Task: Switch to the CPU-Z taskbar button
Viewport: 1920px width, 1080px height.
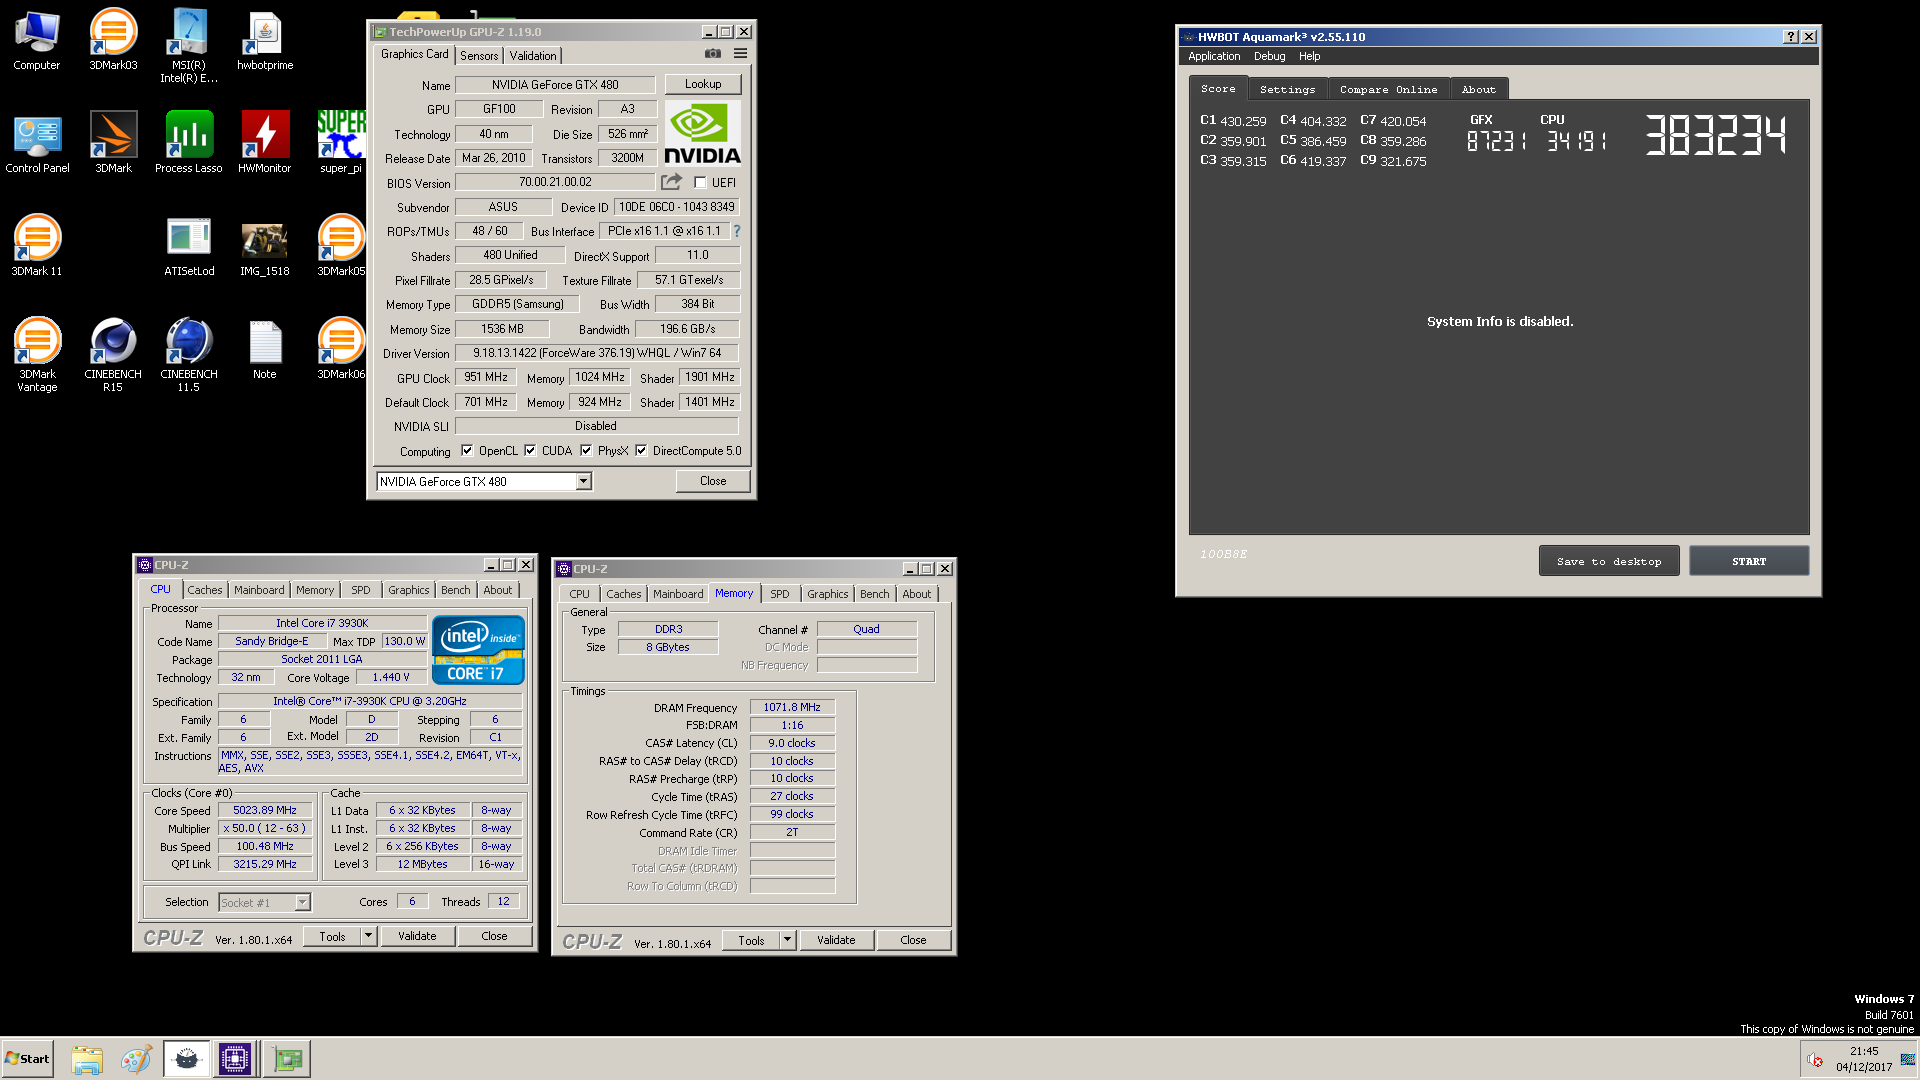Action: click(x=235, y=1059)
